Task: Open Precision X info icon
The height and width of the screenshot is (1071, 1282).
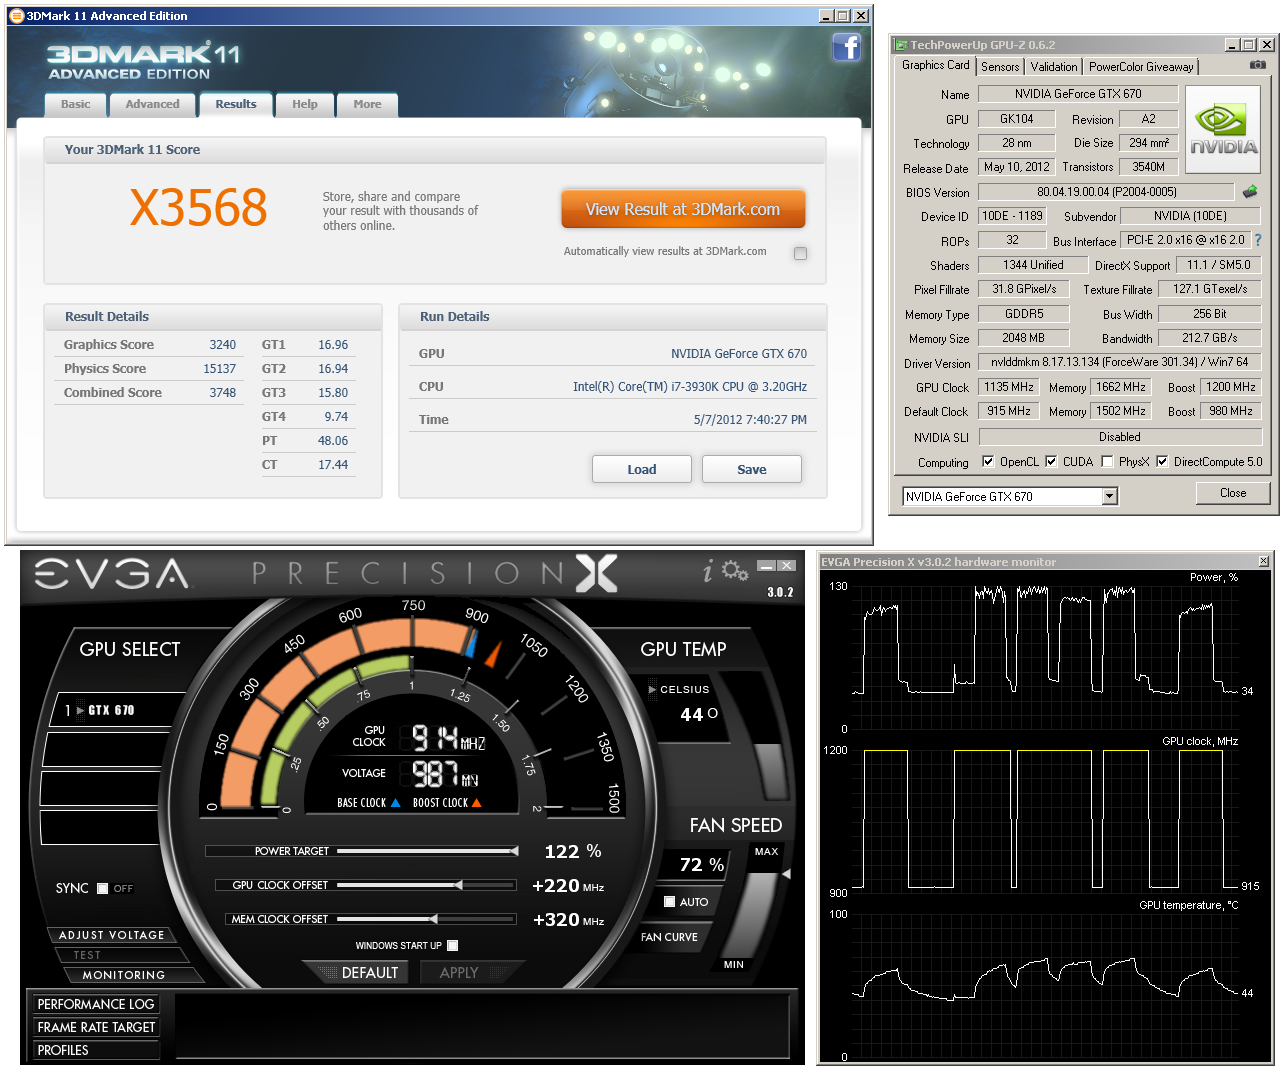Action: pos(708,571)
